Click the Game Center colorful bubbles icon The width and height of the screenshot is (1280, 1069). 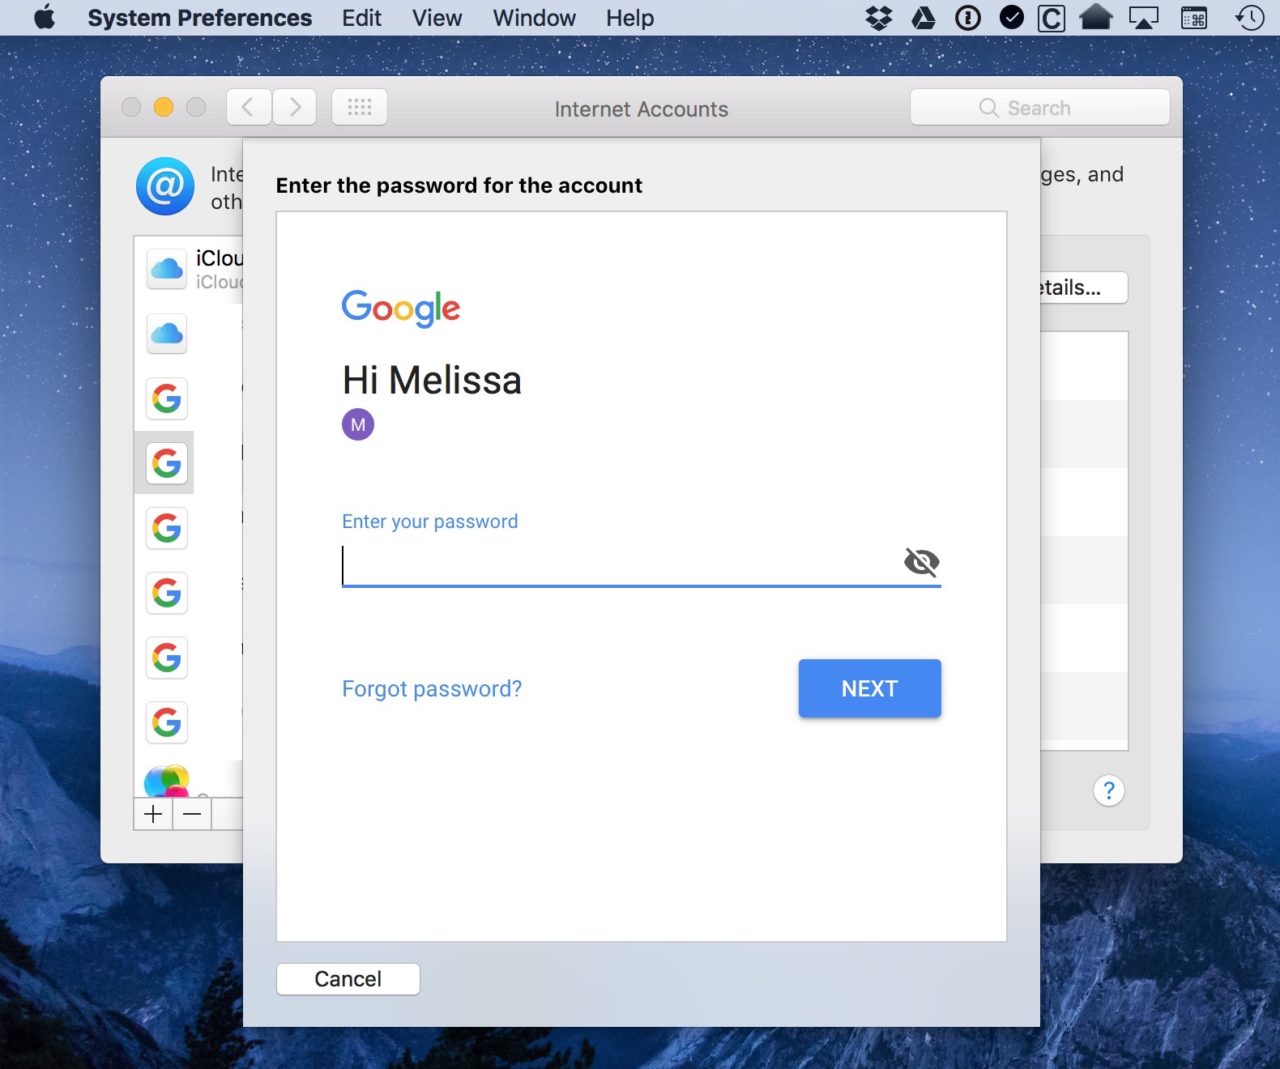point(167,781)
